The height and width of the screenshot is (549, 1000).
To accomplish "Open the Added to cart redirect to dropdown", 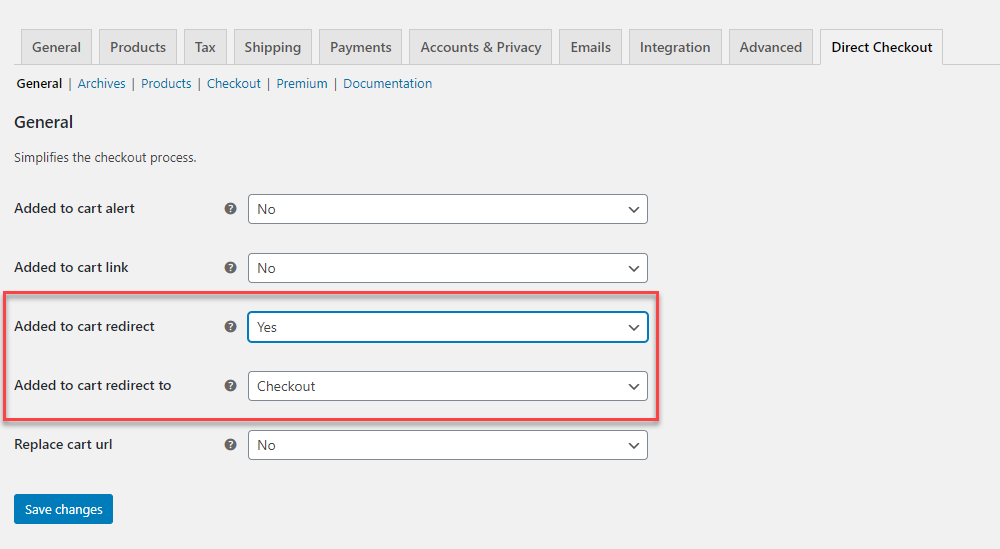I will coord(448,386).
